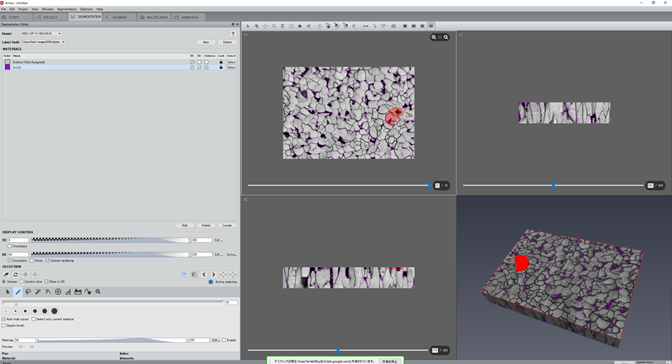Open the Label field dropdown
This screenshot has height=364, width=672.
pos(43,42)
